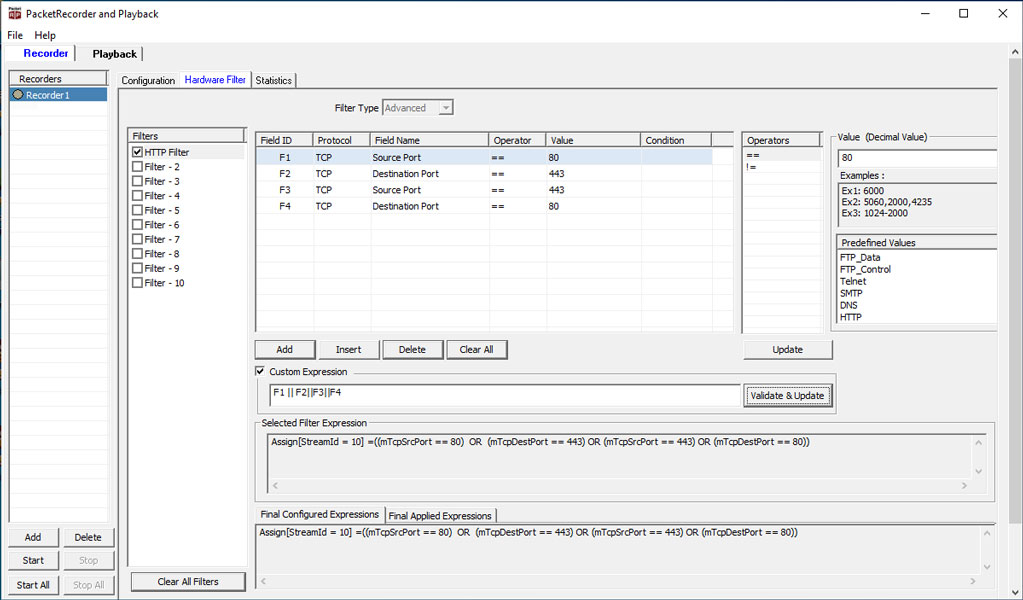
Task: Select the Hardware Filter tab
Action: click(215, 80)
